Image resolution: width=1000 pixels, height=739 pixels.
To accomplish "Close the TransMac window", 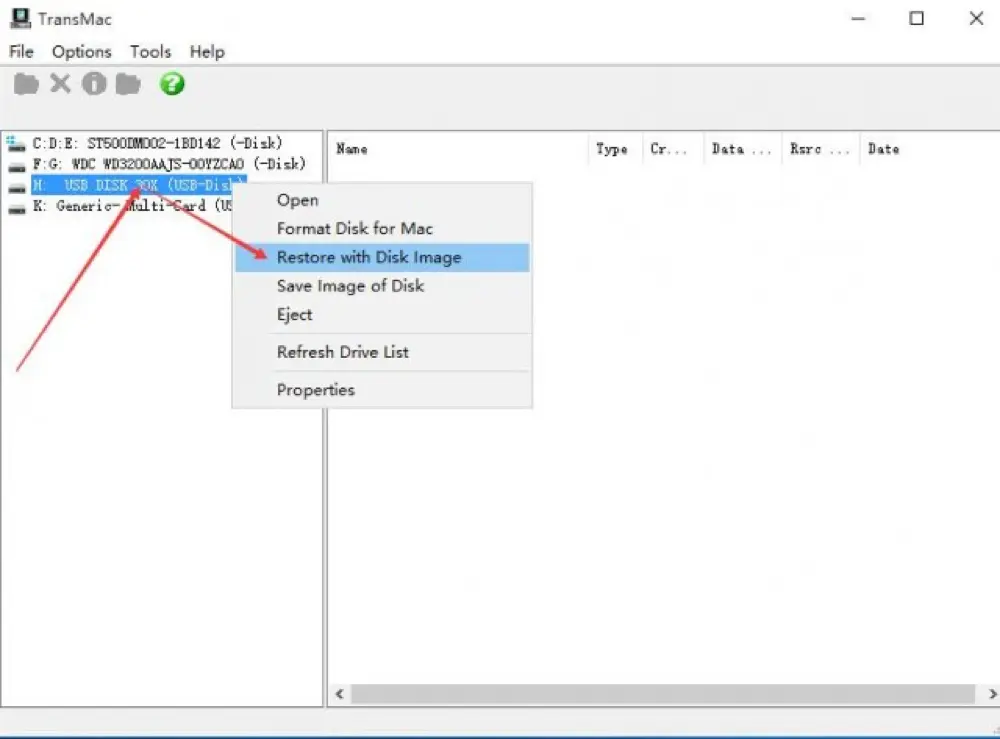I will click(976, 18).
